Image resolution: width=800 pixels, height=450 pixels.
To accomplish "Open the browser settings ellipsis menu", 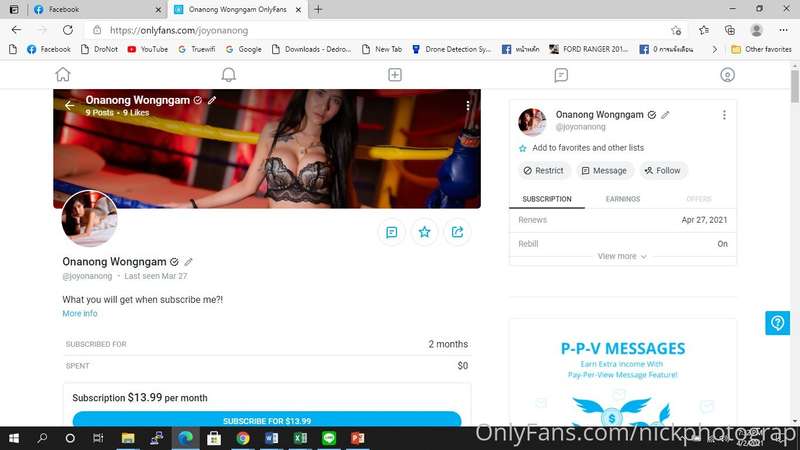I will coord(783,30).
